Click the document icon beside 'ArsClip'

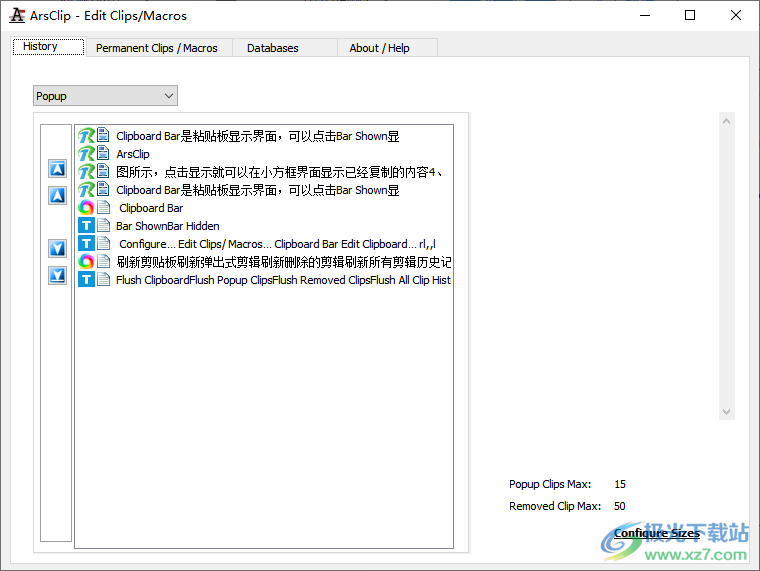click(103, 153)
